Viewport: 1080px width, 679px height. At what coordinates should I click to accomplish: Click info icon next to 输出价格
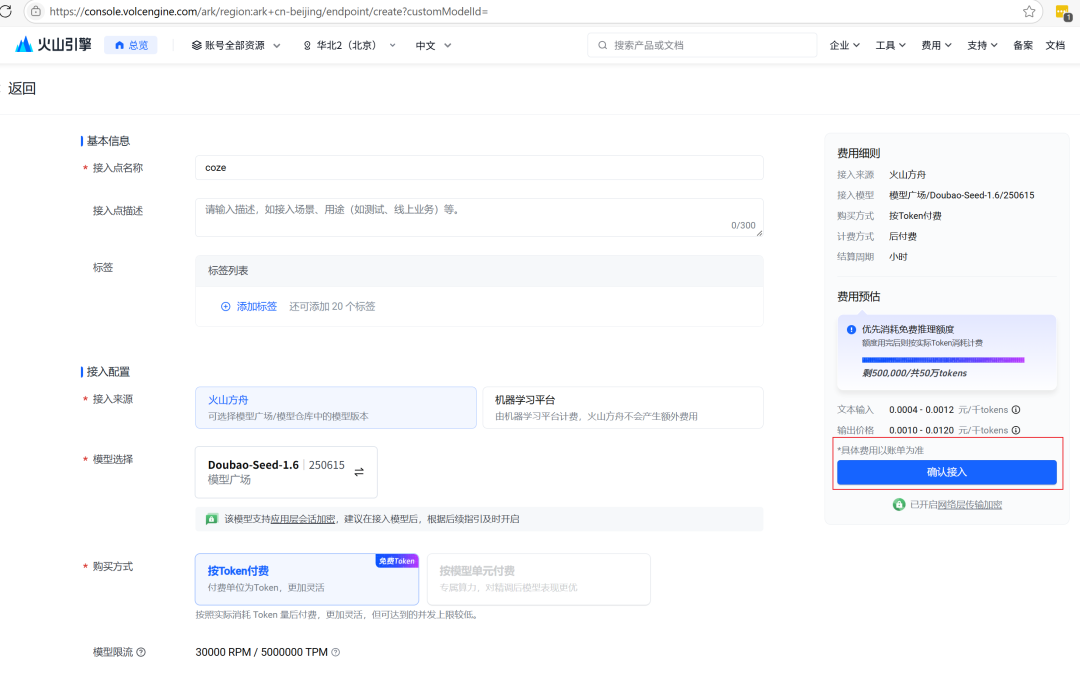tap(1016, 430)
